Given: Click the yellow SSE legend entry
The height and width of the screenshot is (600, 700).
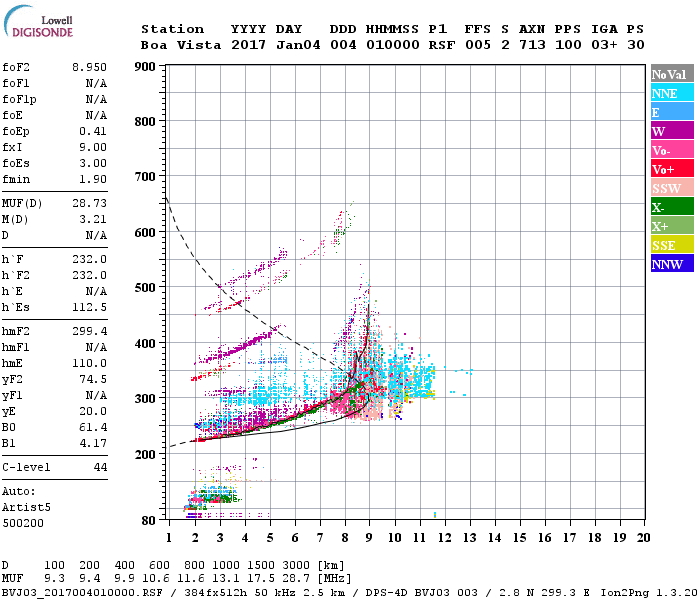Looking at the screenshot, I should pyautogui.click(x=672, y=245).
